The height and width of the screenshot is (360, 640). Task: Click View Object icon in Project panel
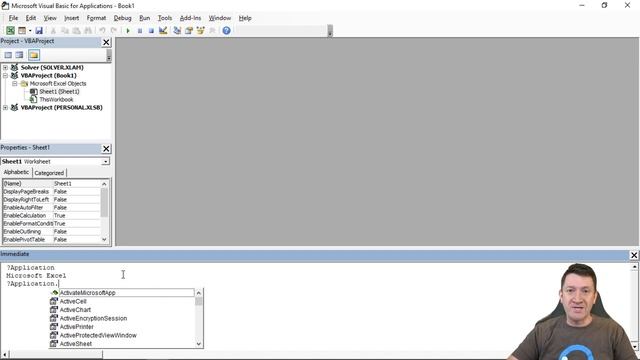pos(19,55)
